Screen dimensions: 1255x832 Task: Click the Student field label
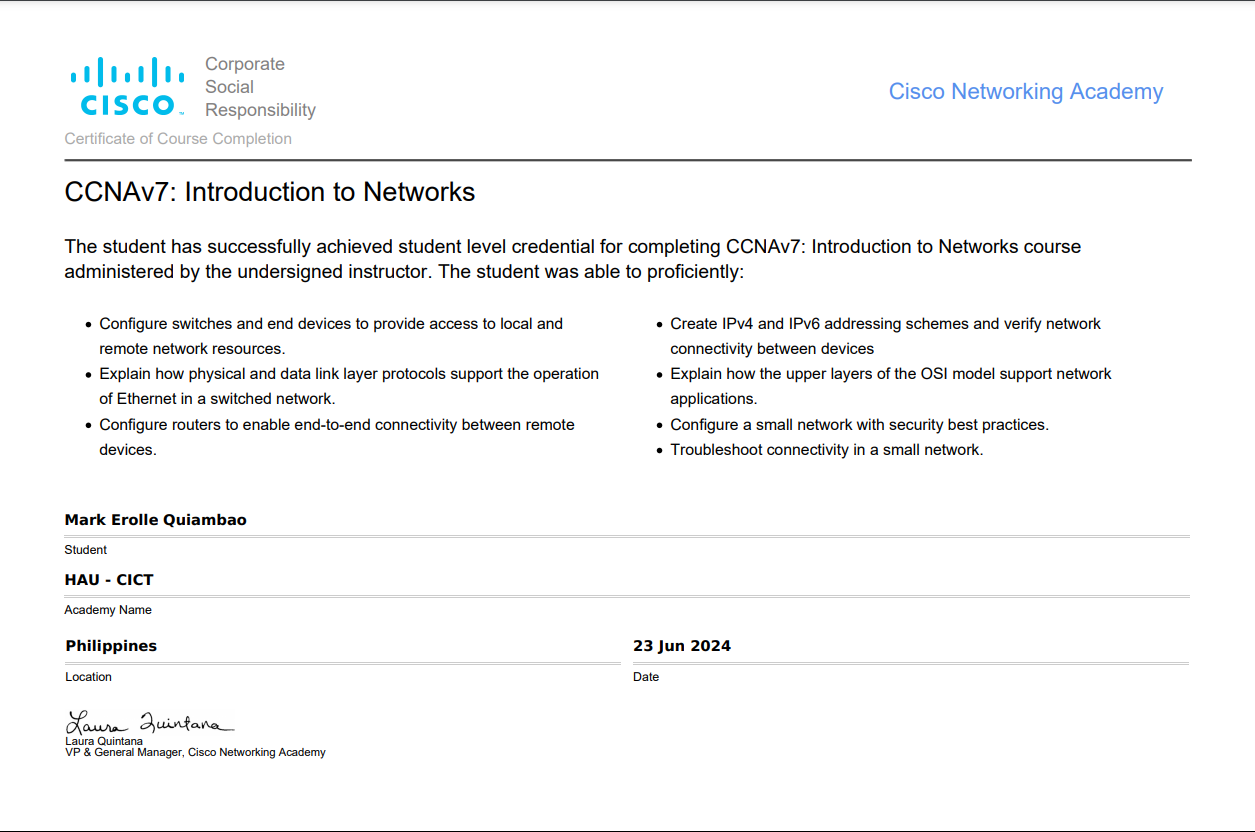click(86, 550)
